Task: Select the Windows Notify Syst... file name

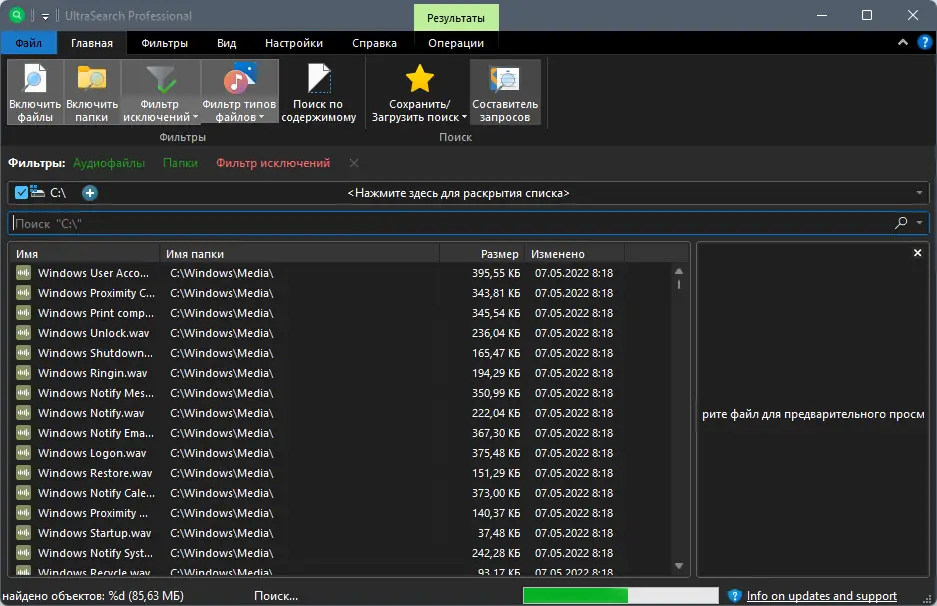Action: 96,553
